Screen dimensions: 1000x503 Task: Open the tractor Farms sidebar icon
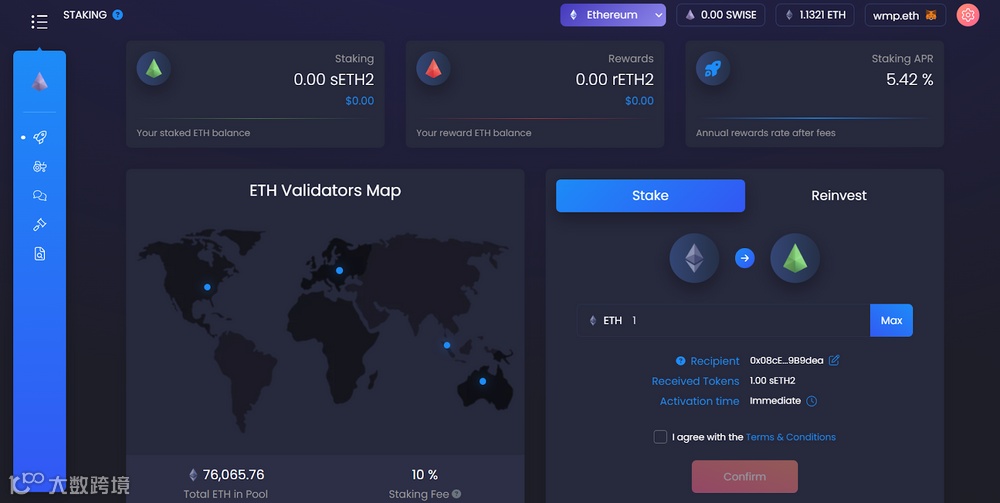(x=40, y=166)
